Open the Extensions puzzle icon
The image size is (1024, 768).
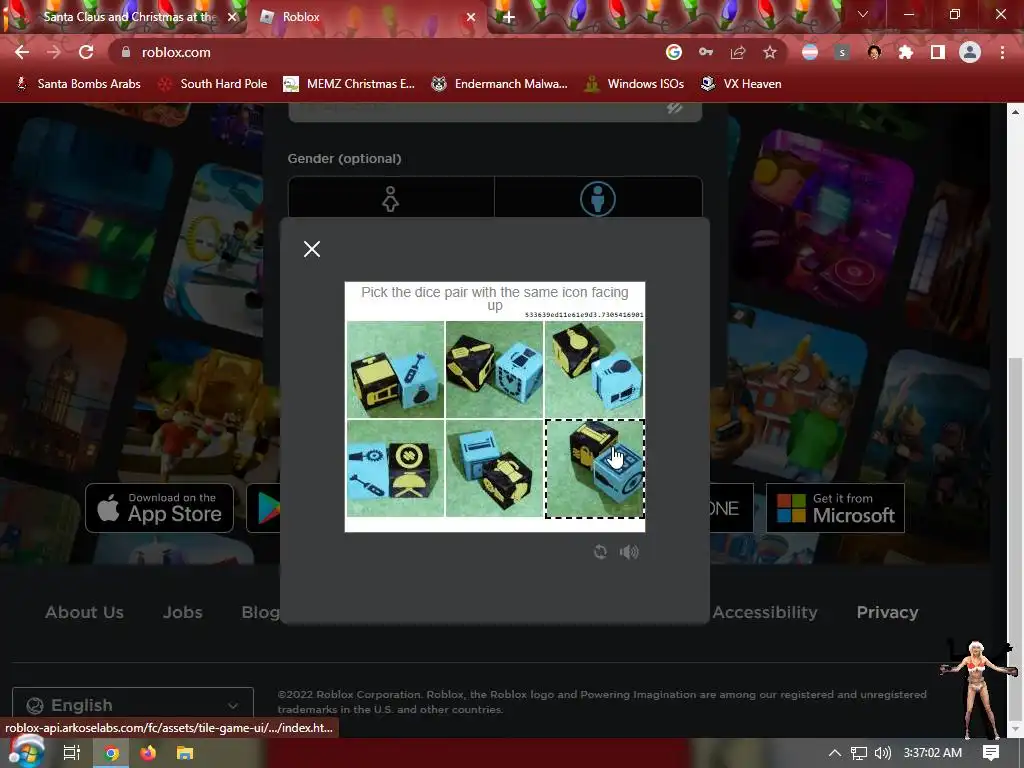point(906,52)
